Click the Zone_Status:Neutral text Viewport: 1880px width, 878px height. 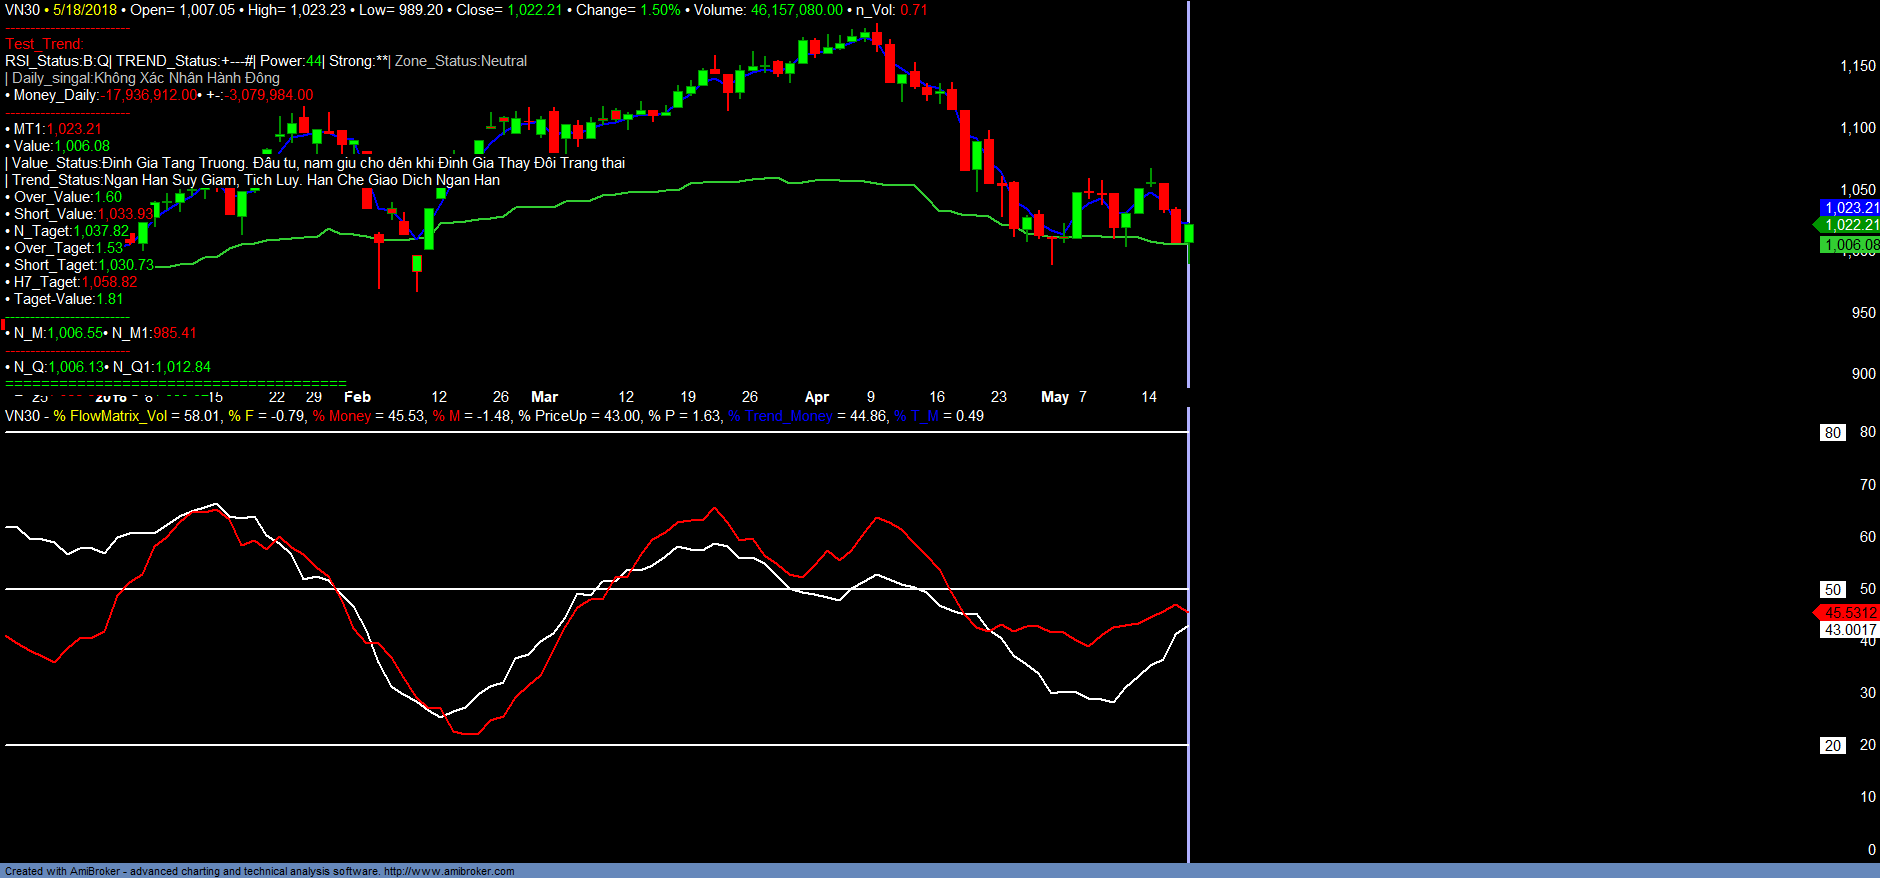[x=460, y=61]
